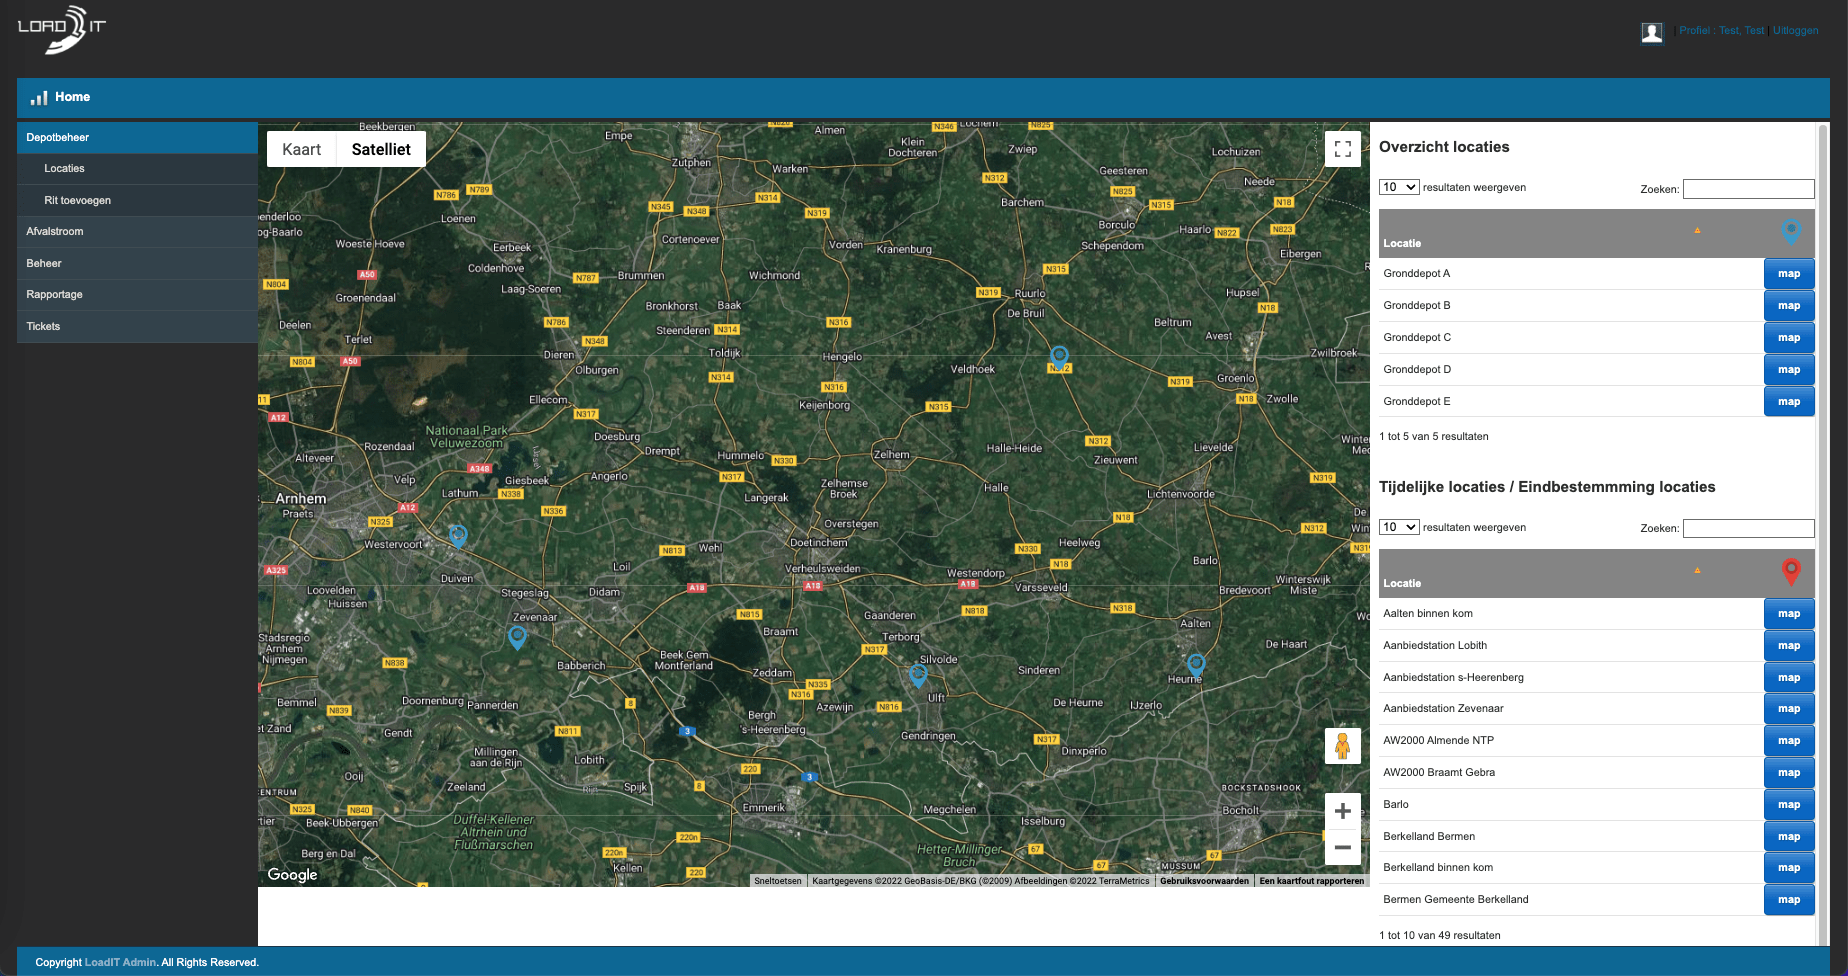Open Rit toevoegen in sidebar
Screen dimensions: 1848x976
click(77, 200)
